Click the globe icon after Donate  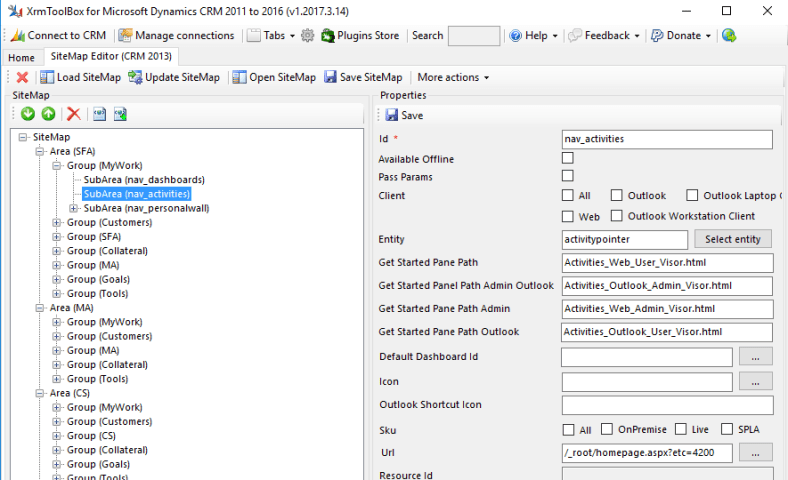[729, 35]
